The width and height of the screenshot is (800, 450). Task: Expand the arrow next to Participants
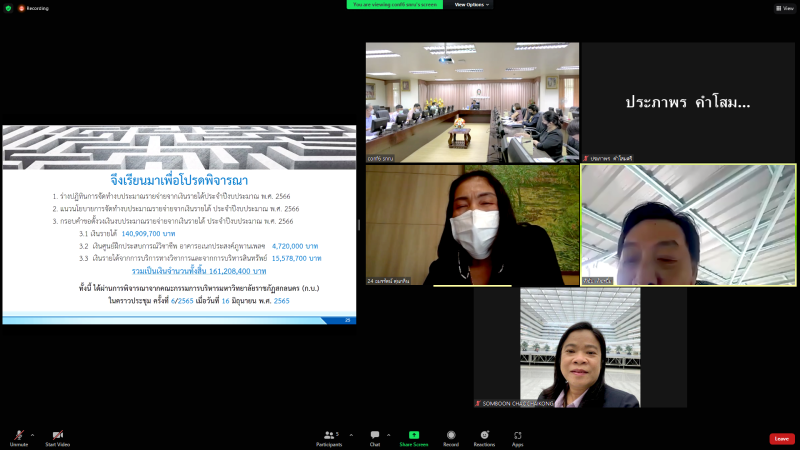[x=351, y=435]
